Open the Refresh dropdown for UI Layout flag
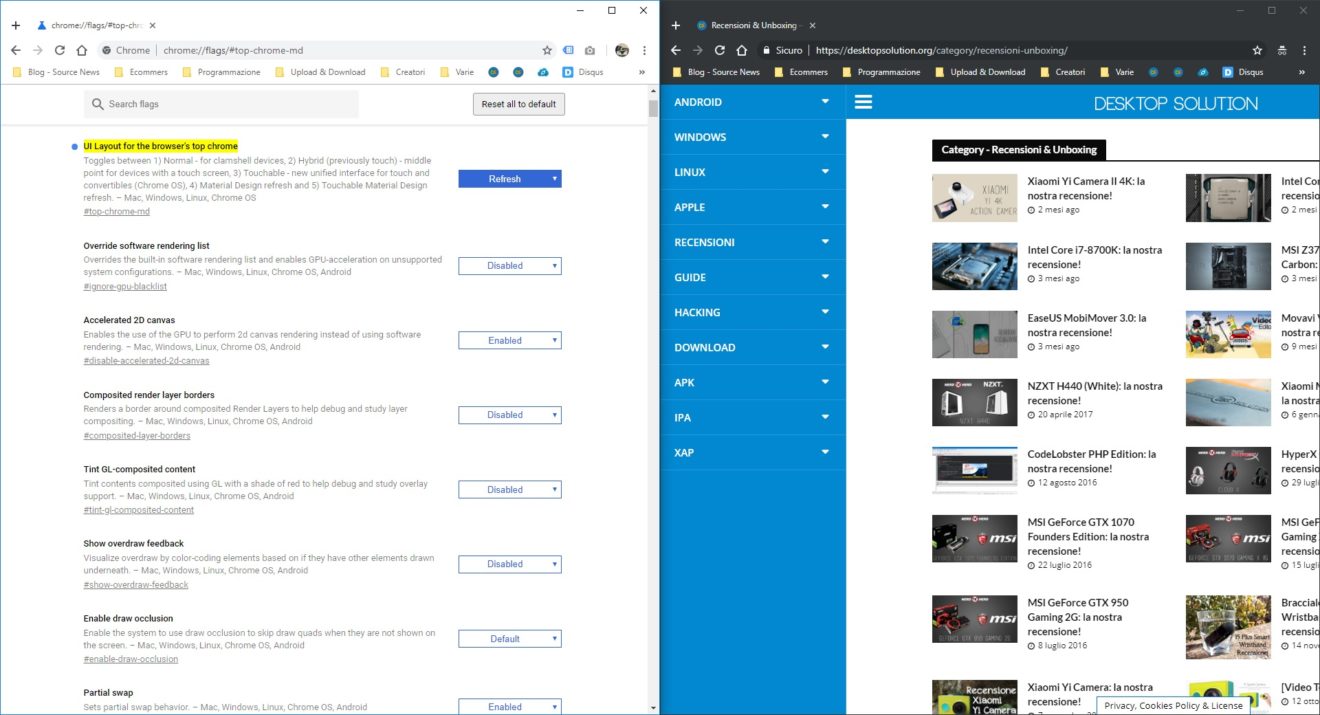 510,179
